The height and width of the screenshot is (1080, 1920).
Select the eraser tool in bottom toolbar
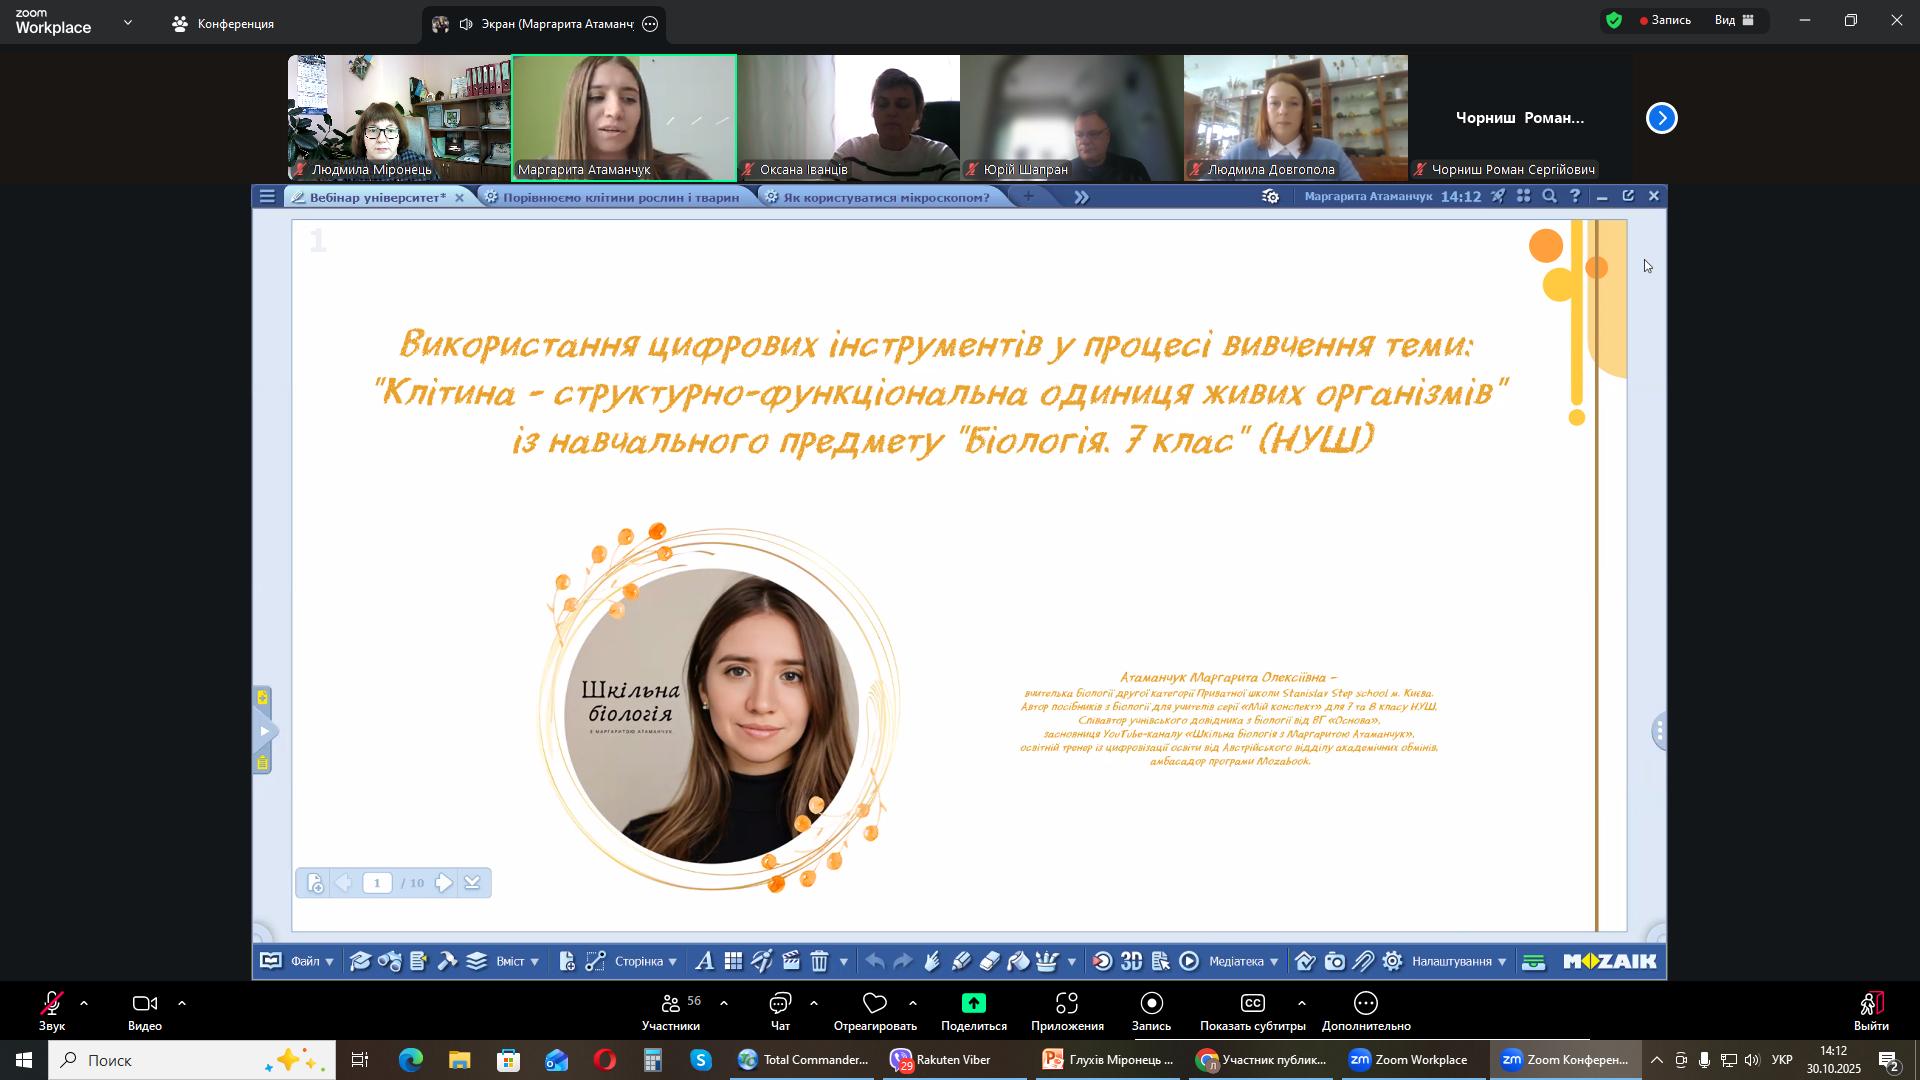(x=990, y=962)
